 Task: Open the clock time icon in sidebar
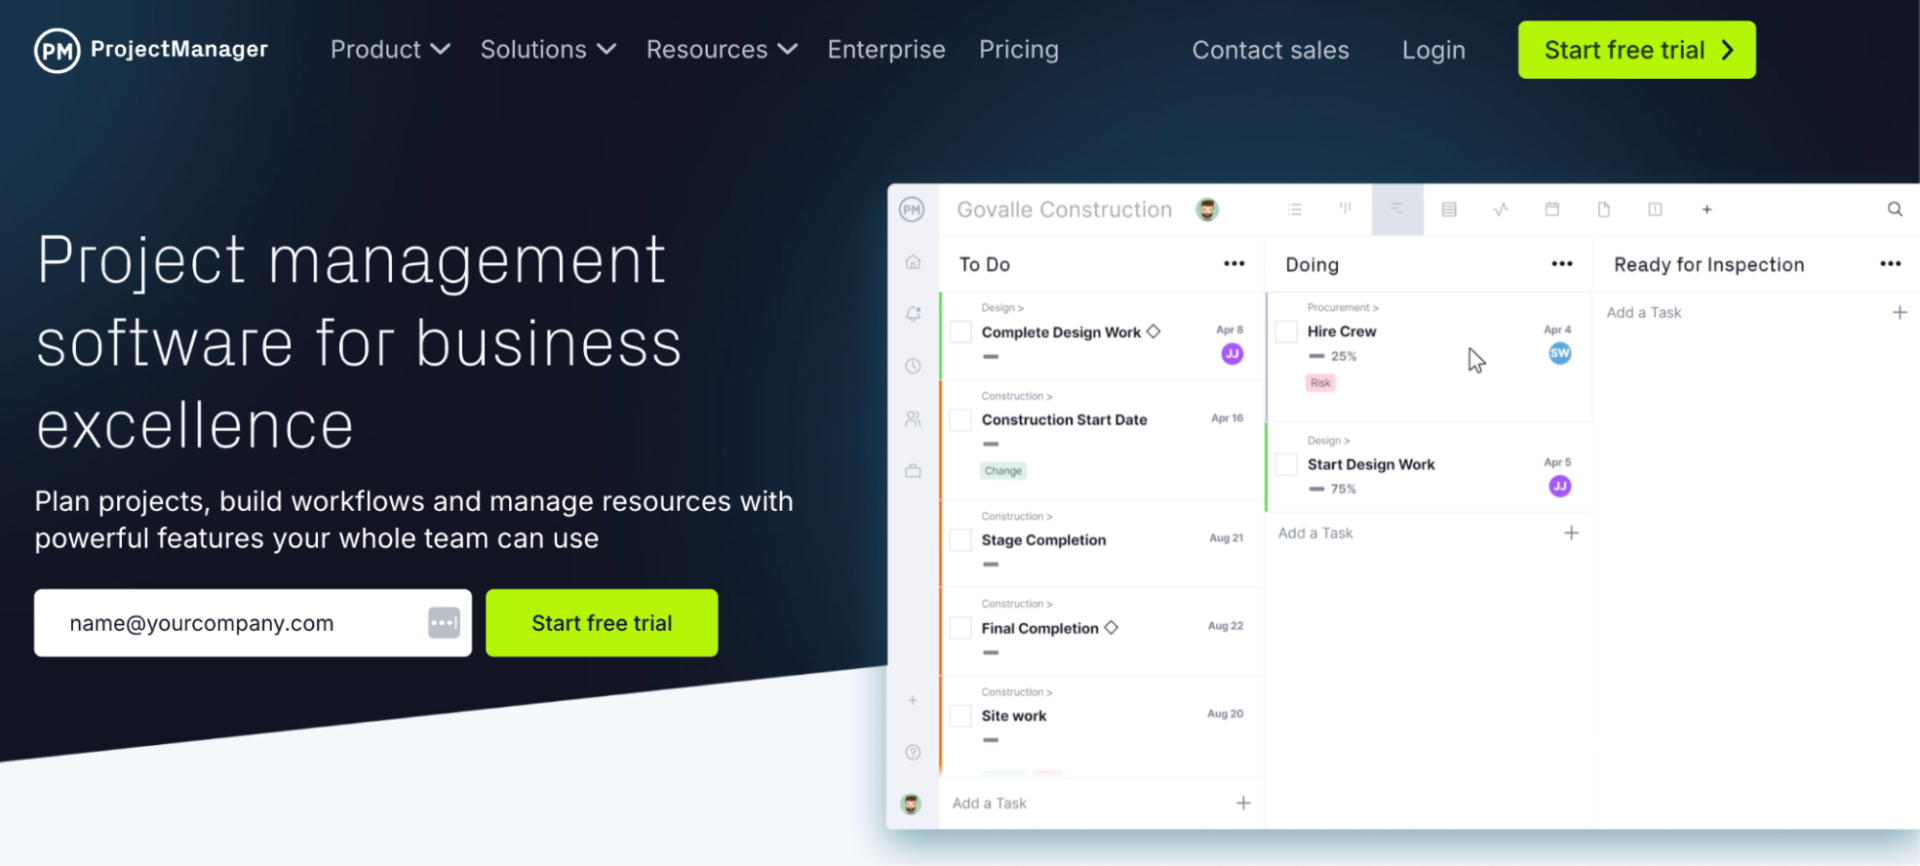pyautogui.click(x=913, y=366)
